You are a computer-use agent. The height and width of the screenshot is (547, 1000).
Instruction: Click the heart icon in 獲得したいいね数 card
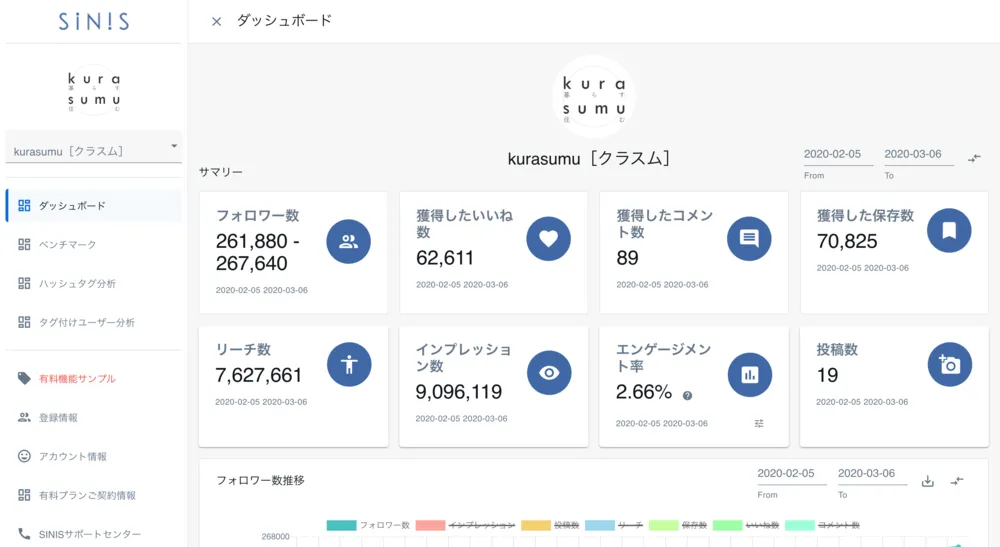click(x=548, y=238)
